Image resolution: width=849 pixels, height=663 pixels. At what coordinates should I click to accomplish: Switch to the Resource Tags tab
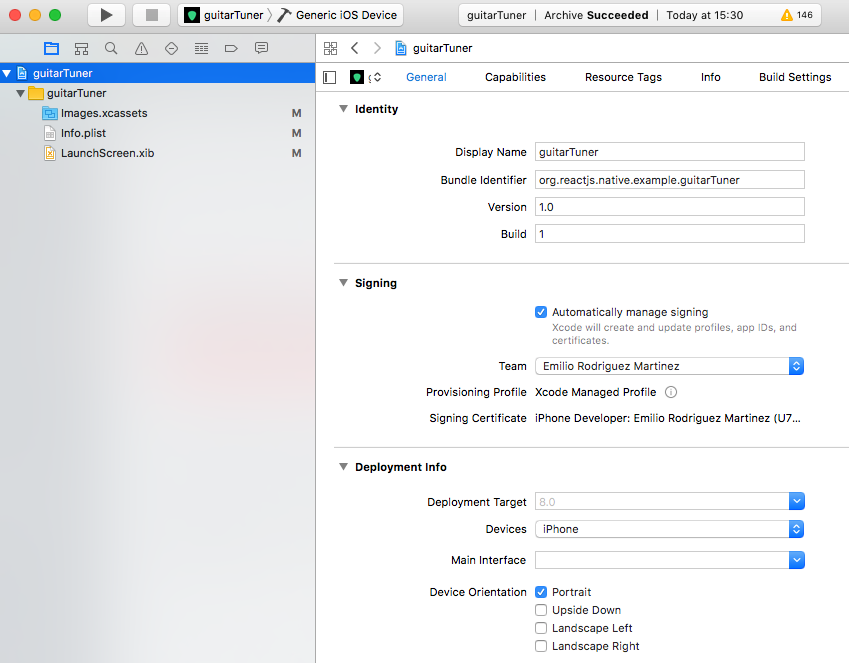coord(623,77)
